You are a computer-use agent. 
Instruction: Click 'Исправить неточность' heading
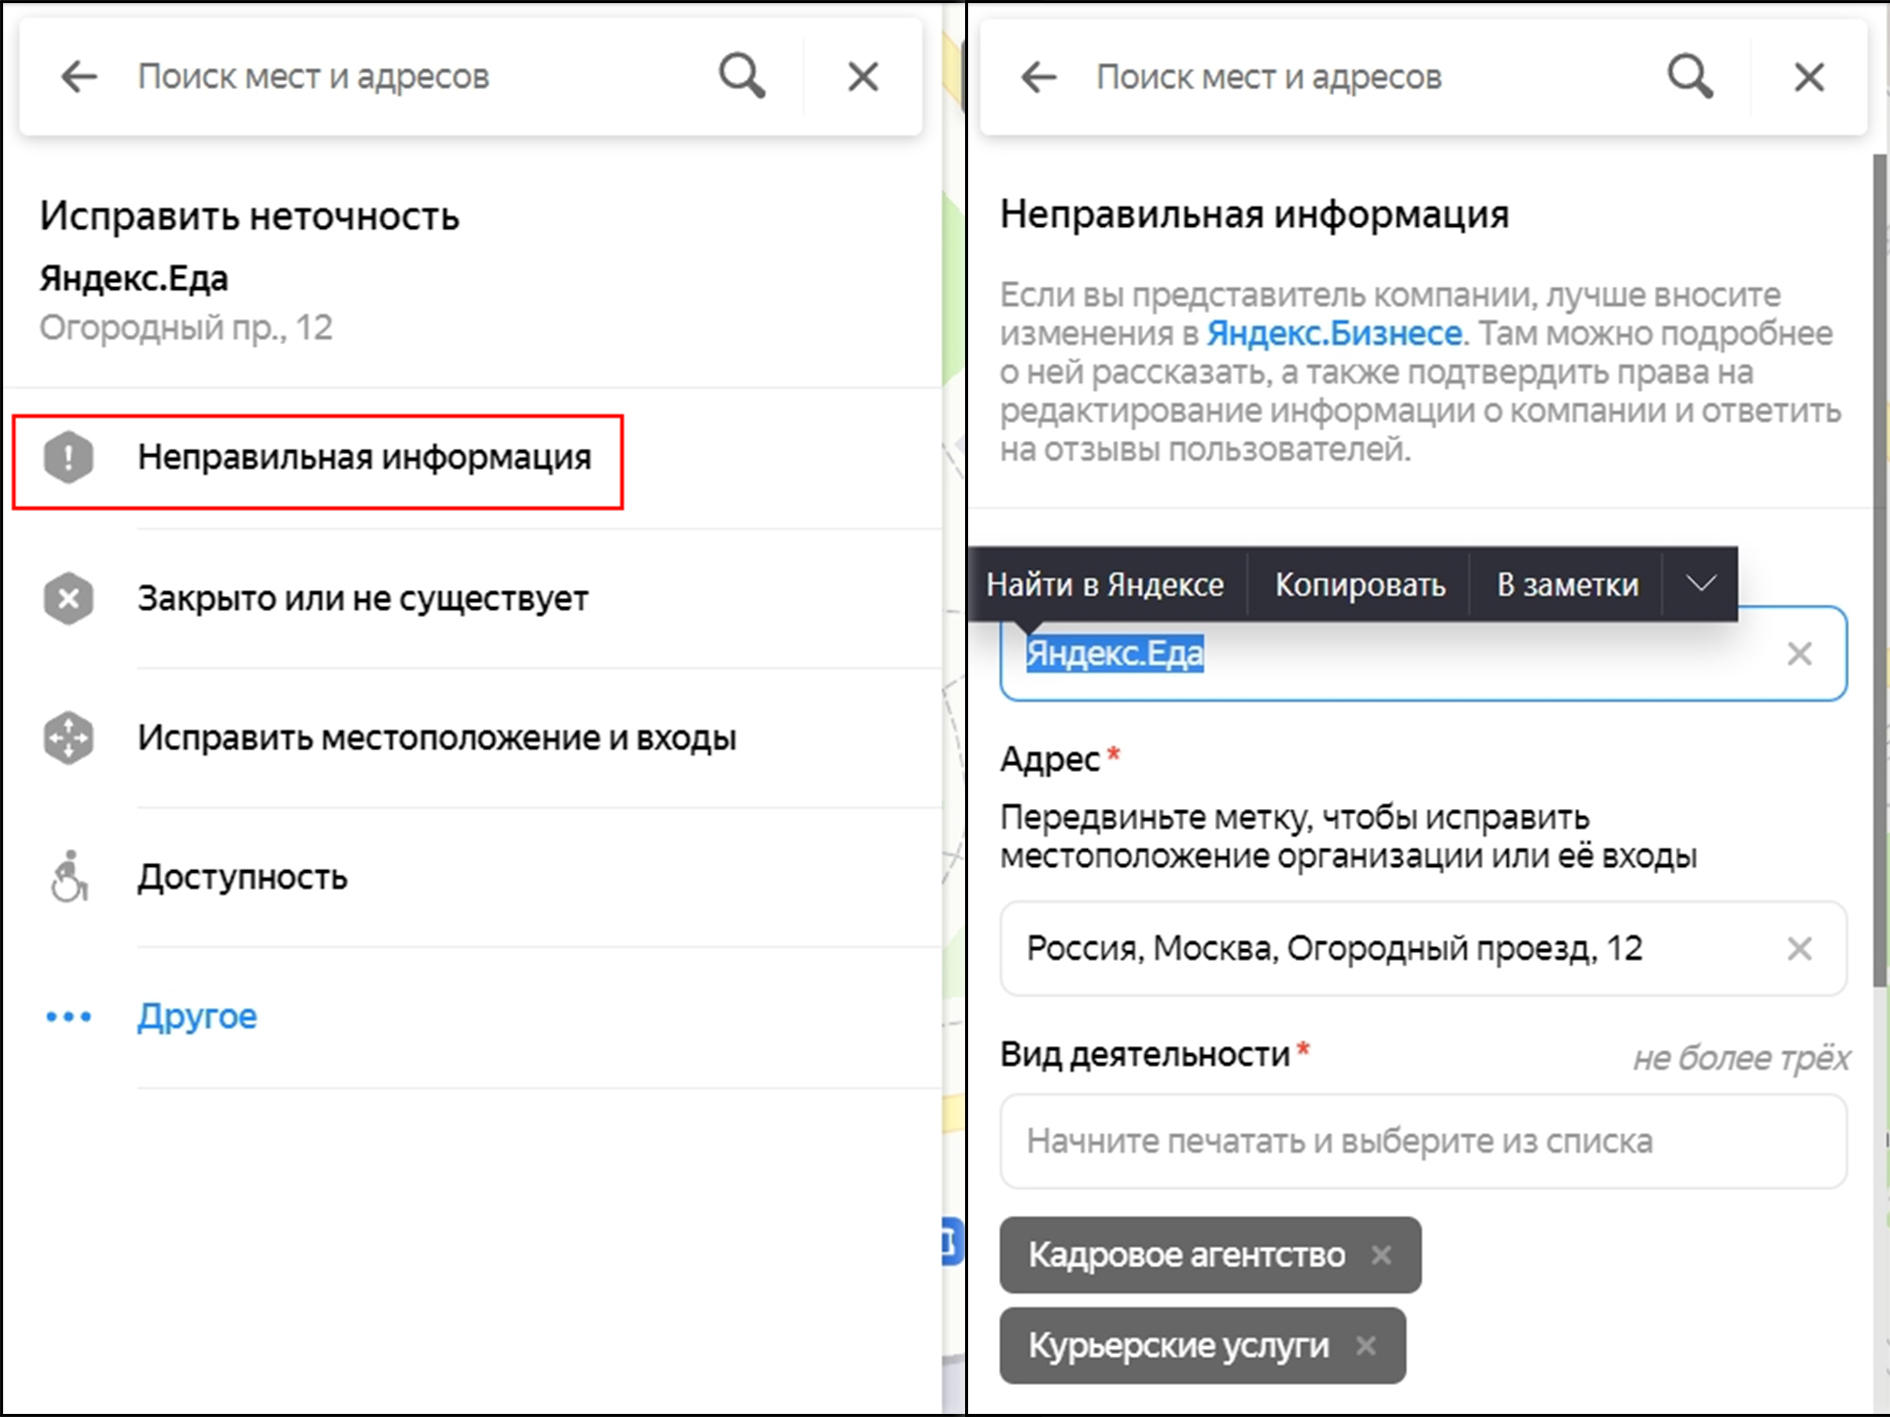[249, 216]
